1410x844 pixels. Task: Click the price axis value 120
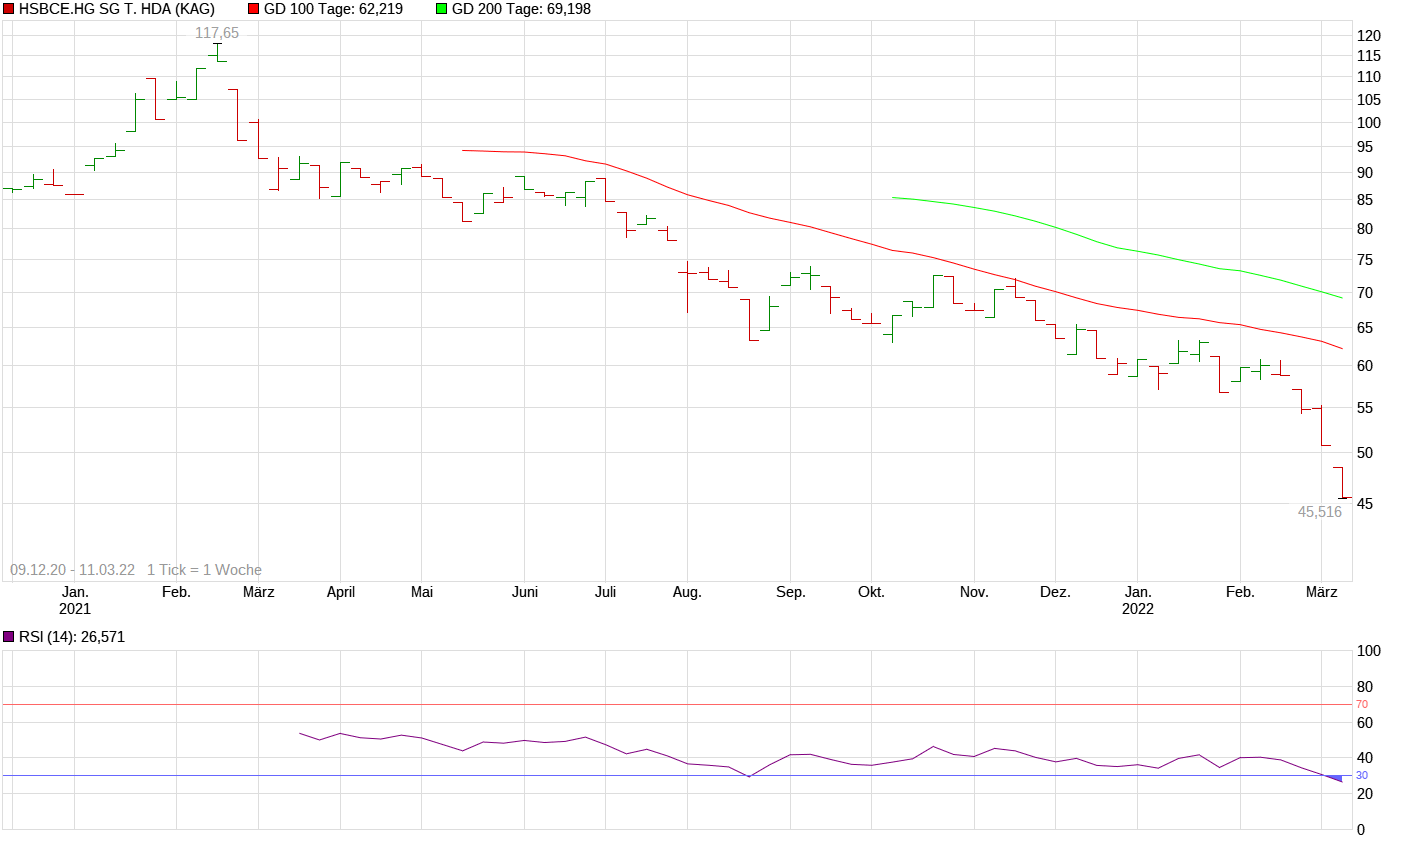tap(1369, 36)
